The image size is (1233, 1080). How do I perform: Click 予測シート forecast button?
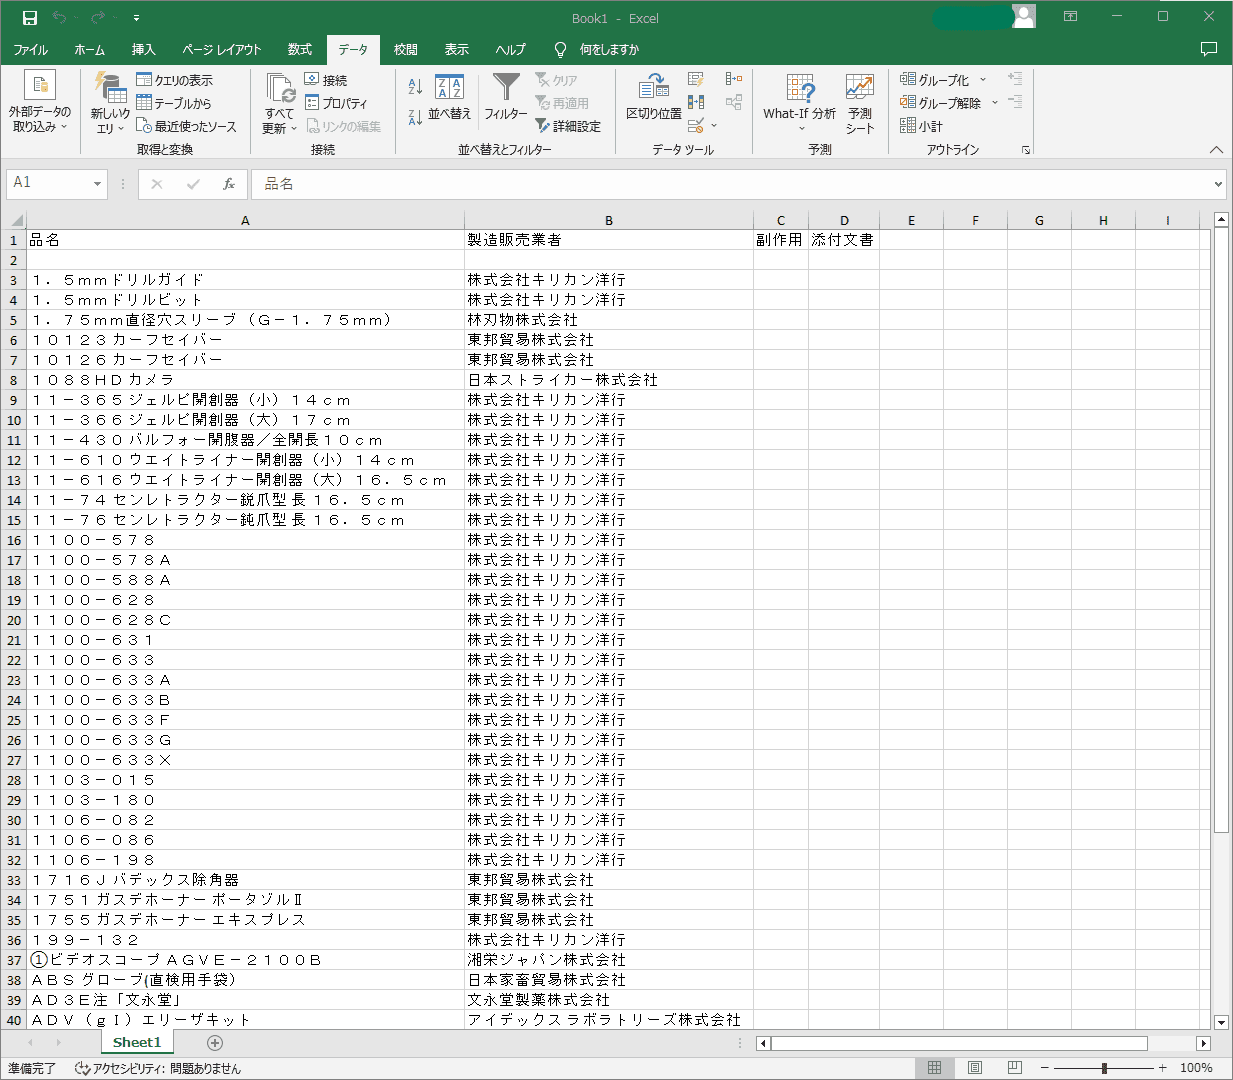(860, 102)
